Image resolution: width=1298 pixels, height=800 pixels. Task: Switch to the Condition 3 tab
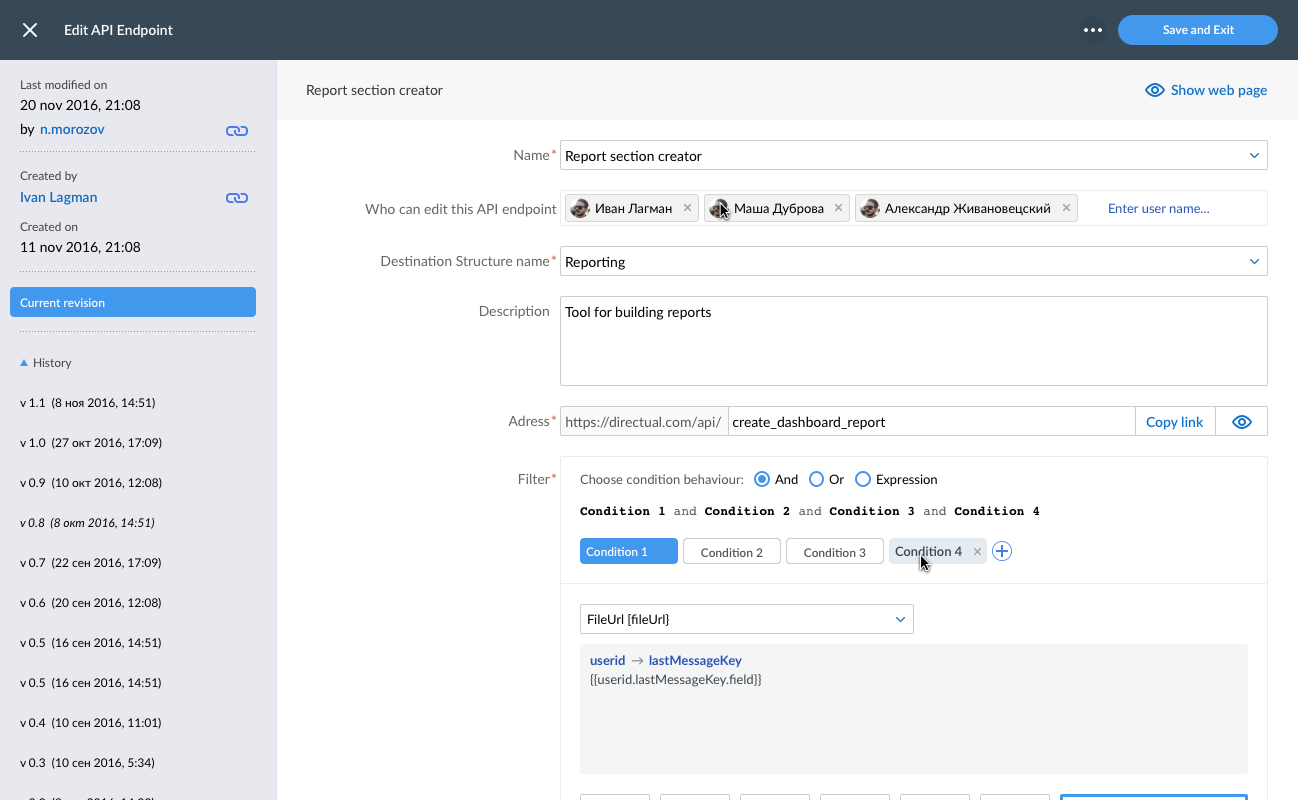[x=835, y=551]
